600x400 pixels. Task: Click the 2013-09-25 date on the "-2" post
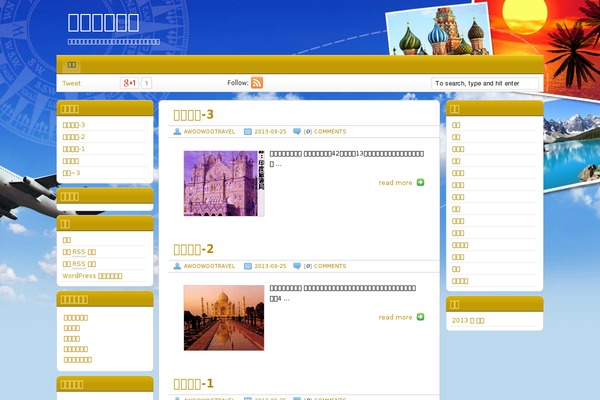(x=270, y=266)
